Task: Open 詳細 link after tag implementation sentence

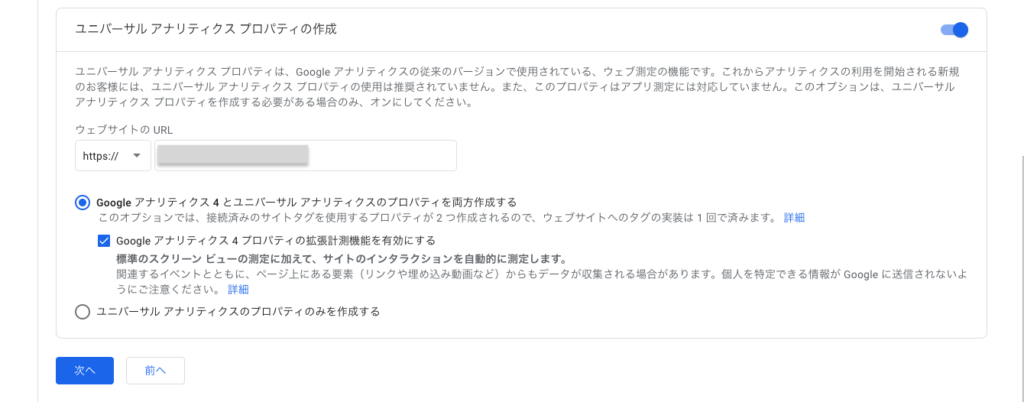Action: [794, 218]
